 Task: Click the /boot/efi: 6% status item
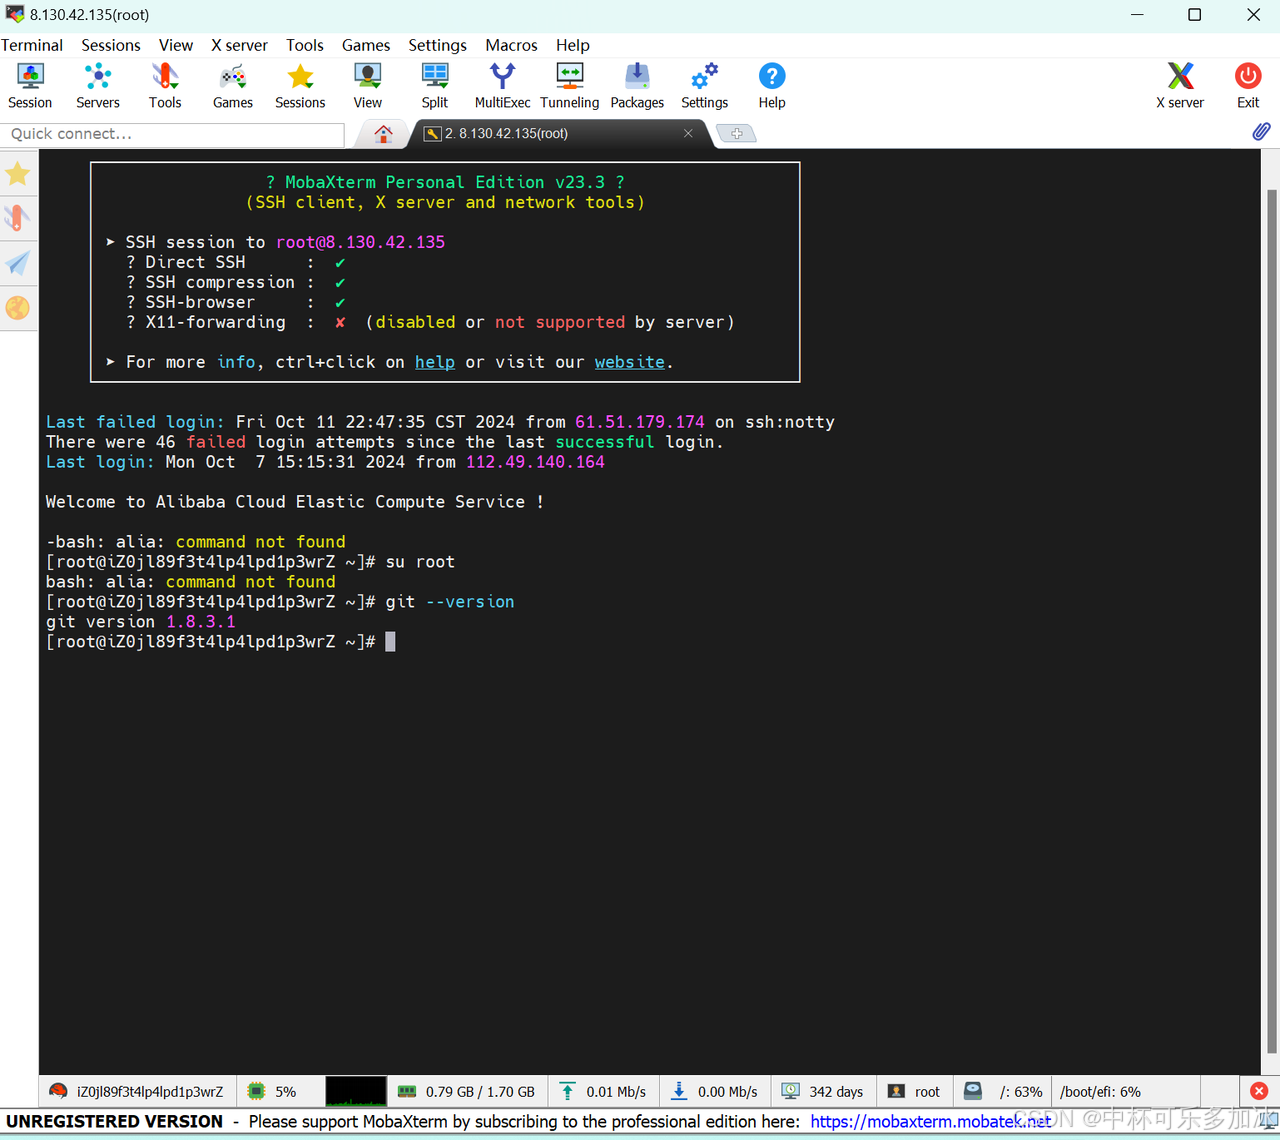(1100, 1092)
